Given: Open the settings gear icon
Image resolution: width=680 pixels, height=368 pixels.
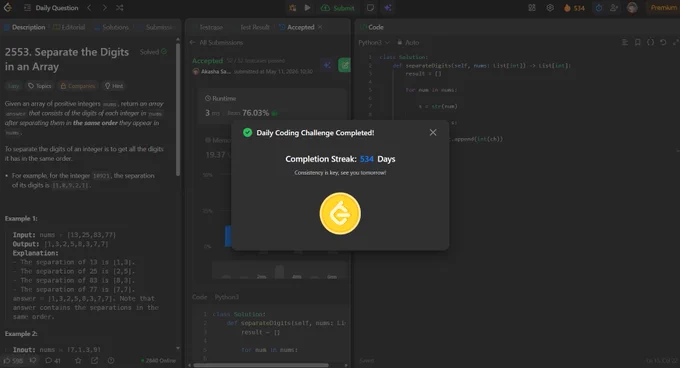Looking at the screenshot, I should [550, 8].
